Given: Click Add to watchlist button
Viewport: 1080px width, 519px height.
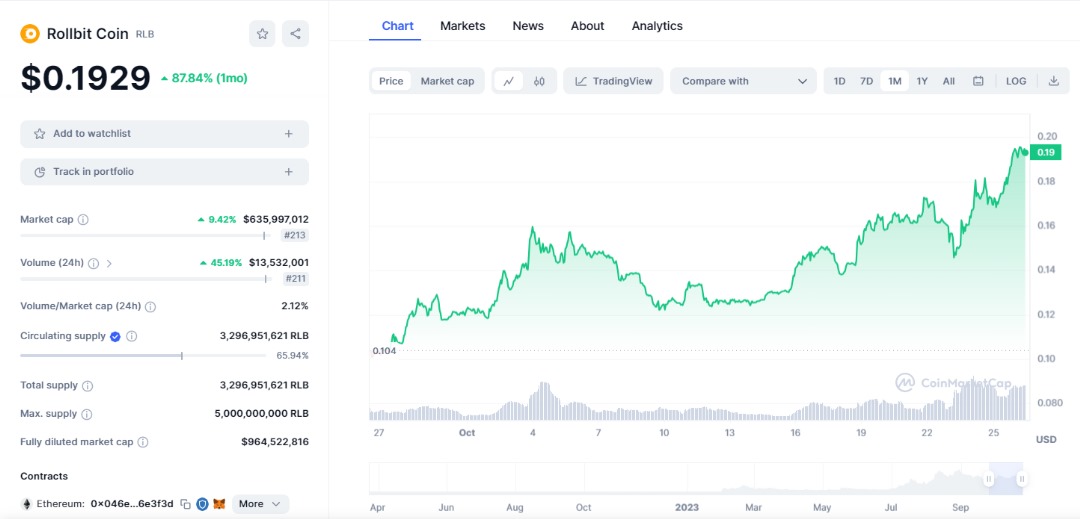Looking at the screenshot, I should tap(165, 134).
